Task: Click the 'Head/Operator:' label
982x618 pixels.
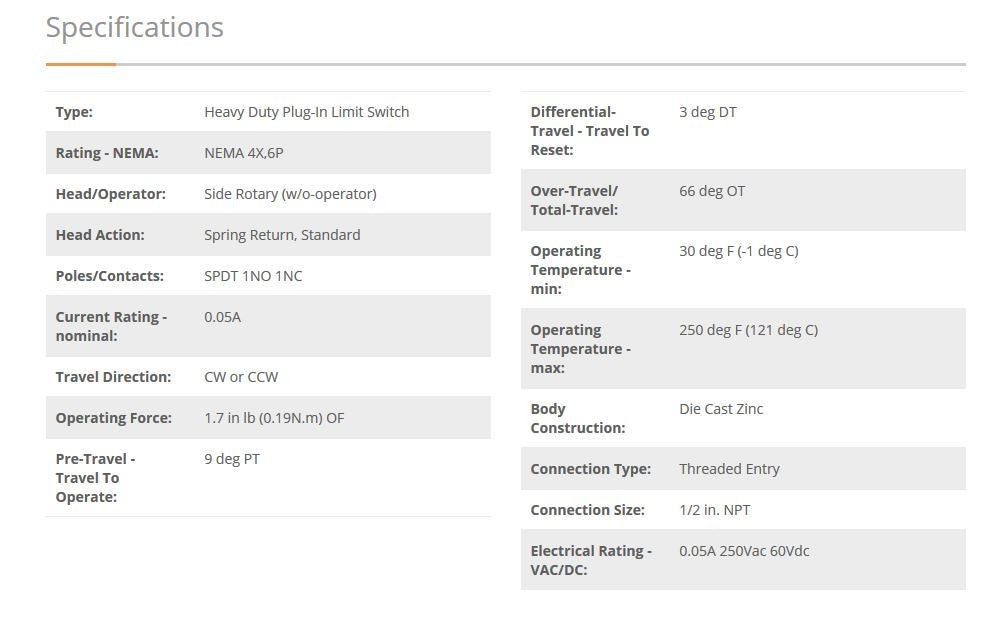Action: pyautogui.click(x=111, y=194)
